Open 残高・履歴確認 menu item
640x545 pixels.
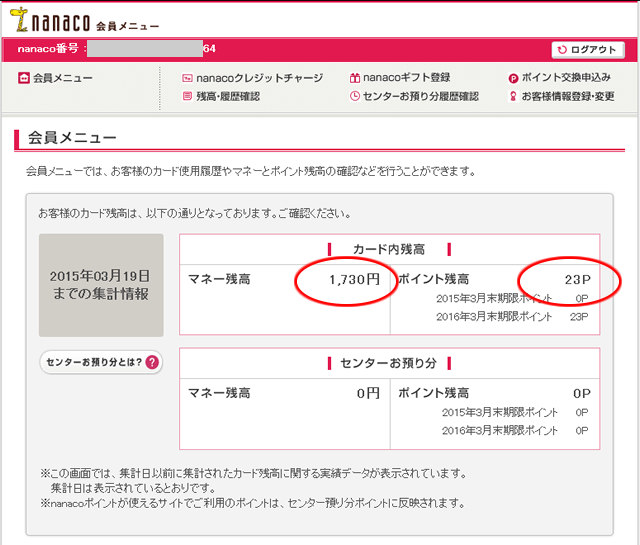[x=228, y=96]
